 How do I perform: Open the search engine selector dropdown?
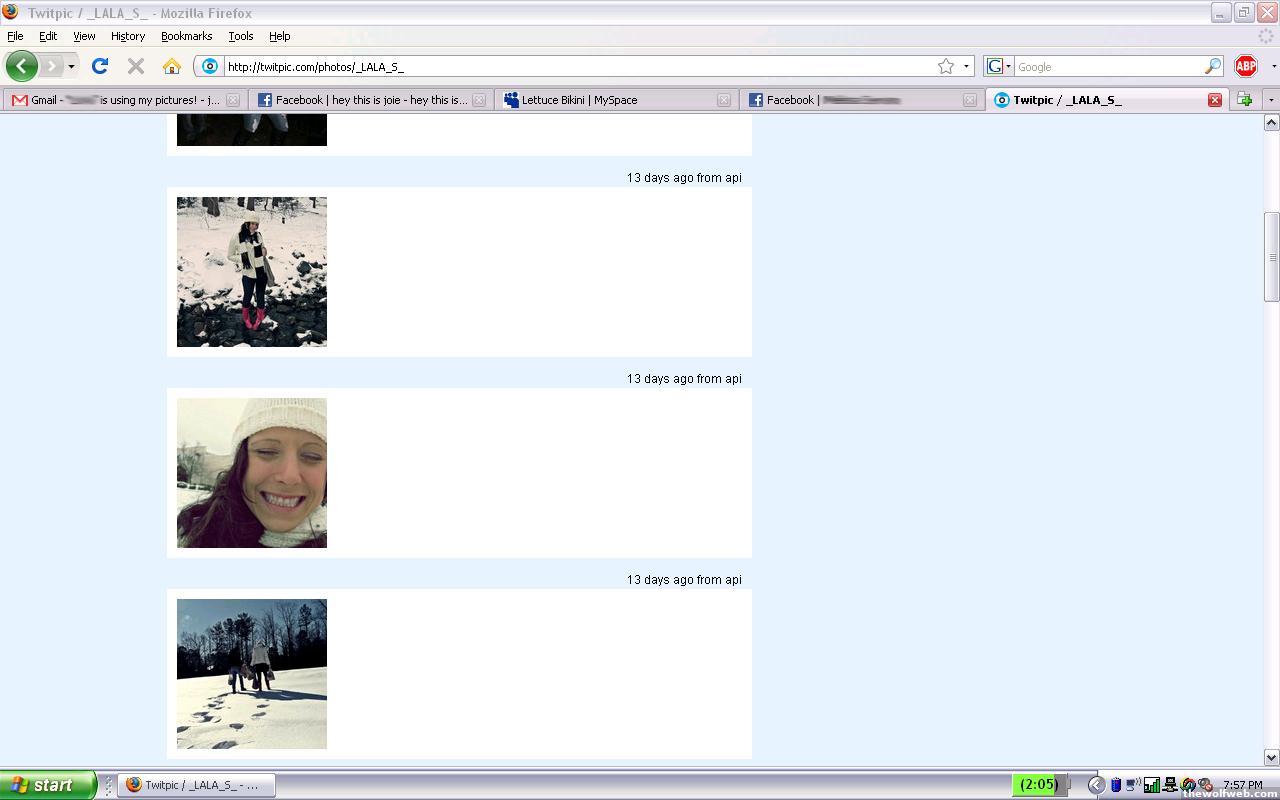point(999,66)
